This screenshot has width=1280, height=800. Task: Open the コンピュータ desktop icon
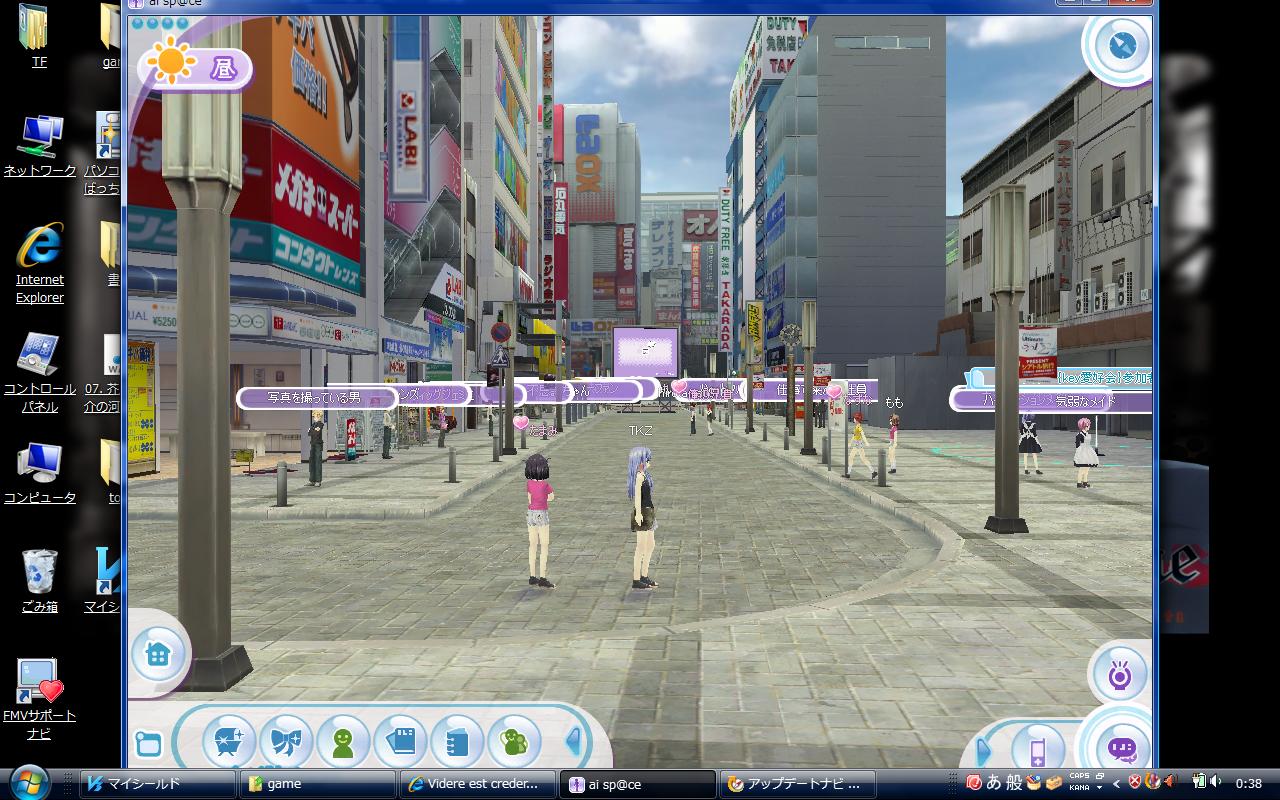click(40, 471)
